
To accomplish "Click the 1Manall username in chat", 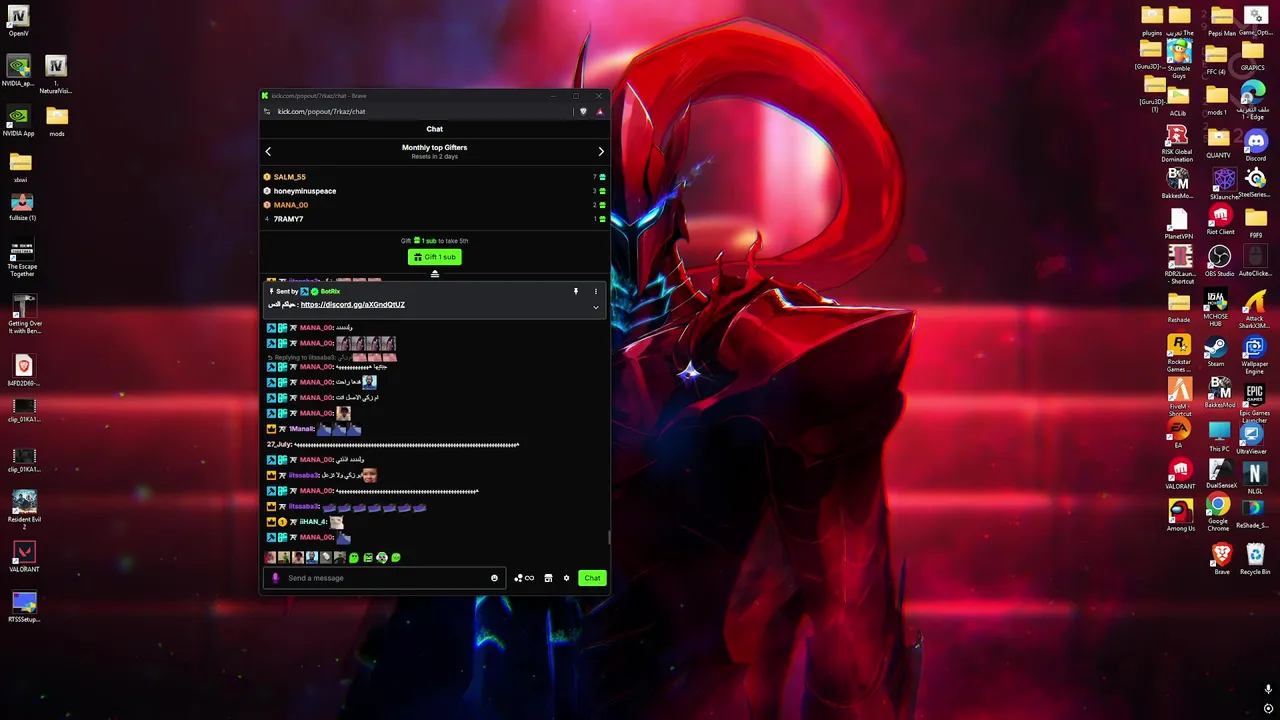I will [302, 429].
